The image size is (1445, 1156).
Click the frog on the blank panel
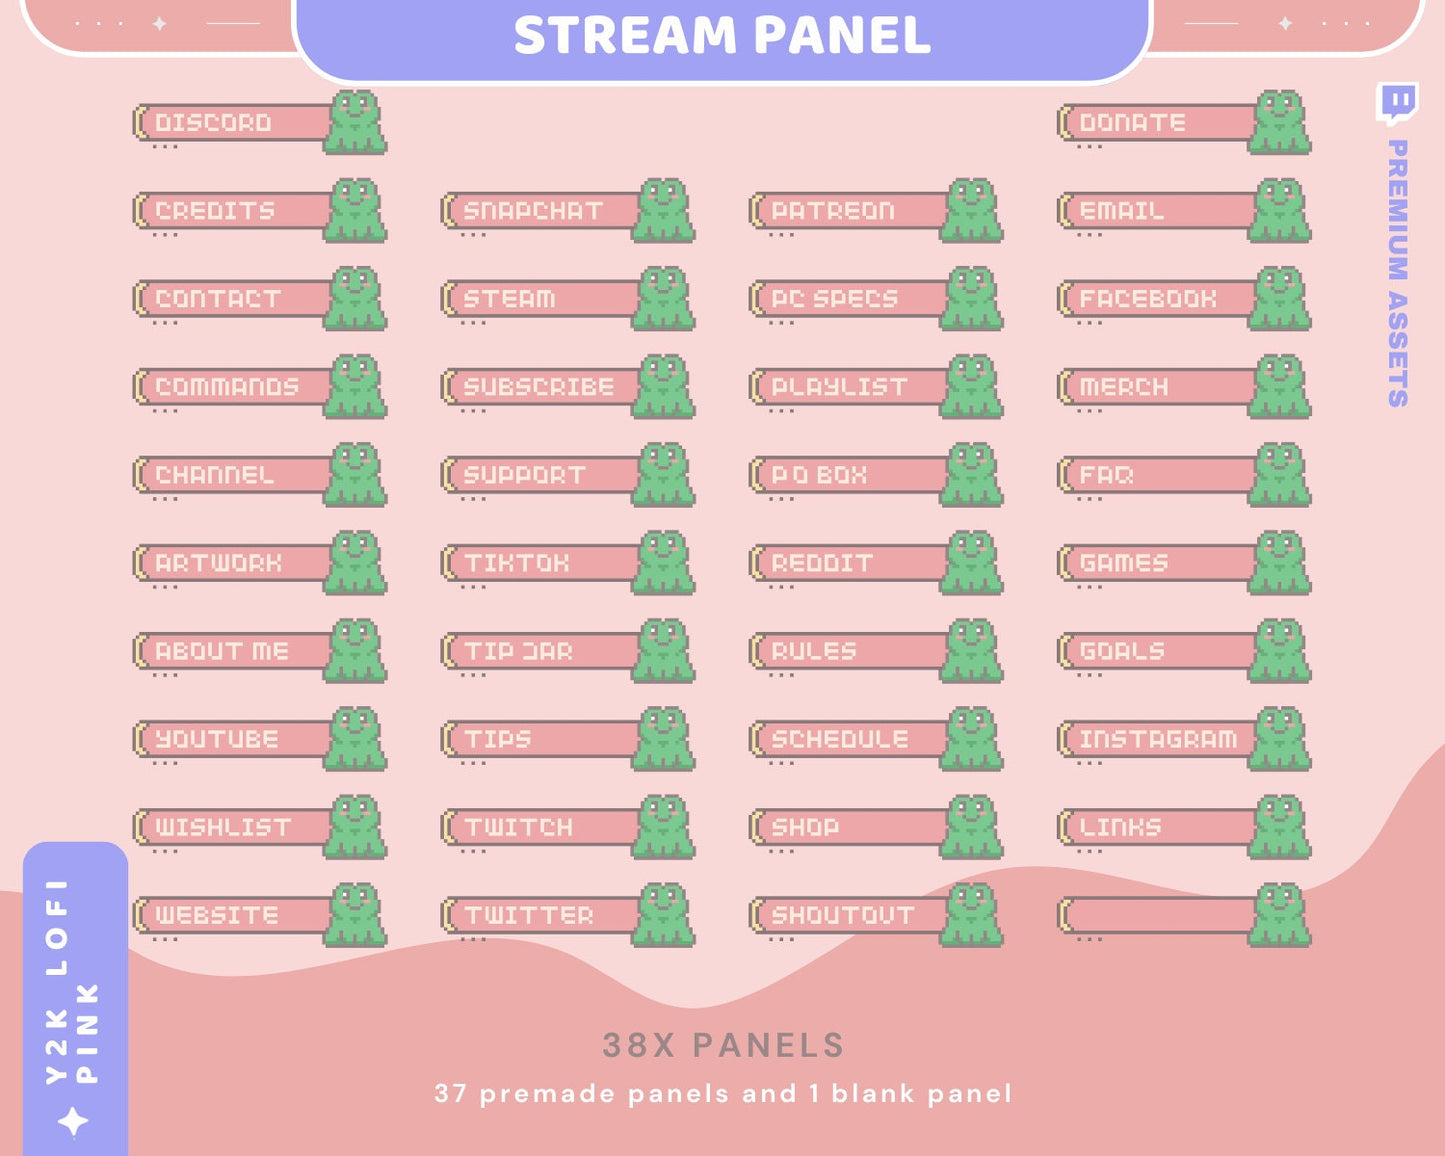[1280, 914]
